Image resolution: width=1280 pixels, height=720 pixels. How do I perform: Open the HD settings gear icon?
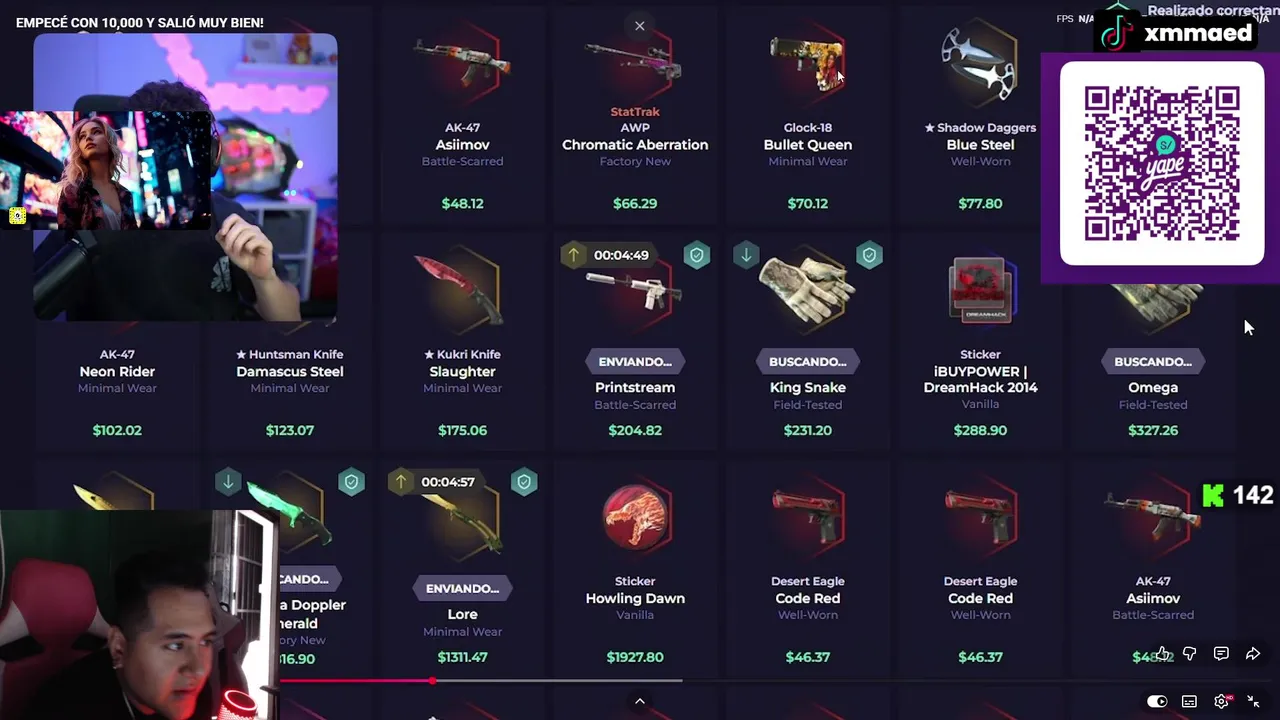(x=1222, y=702)
